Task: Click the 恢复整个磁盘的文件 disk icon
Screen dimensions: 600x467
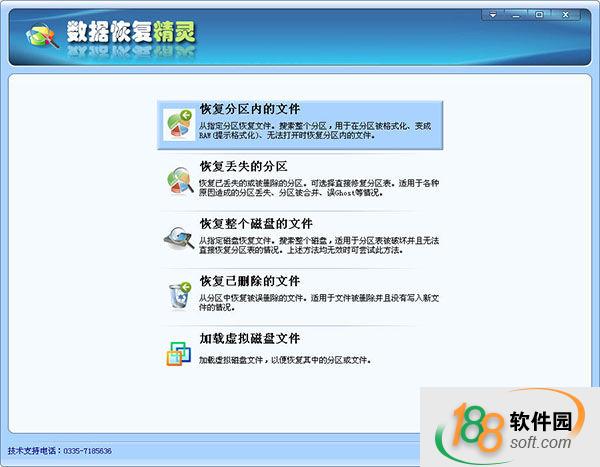Action: click(179, 237)
